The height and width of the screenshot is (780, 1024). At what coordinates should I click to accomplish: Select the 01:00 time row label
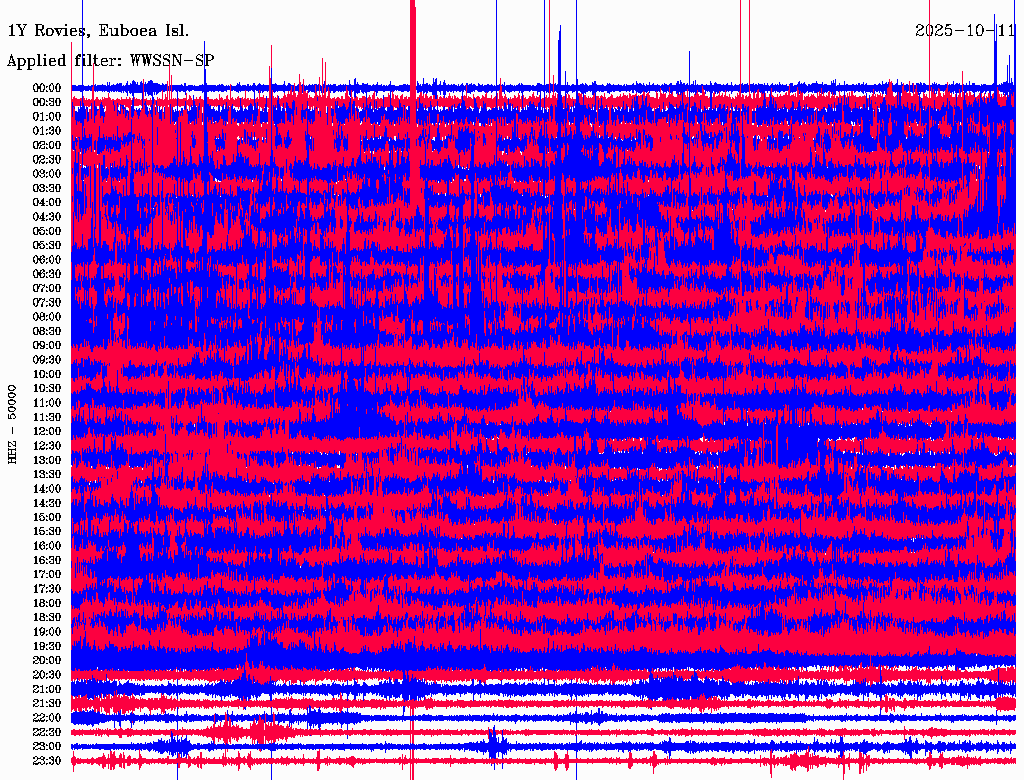pos(47,117)
